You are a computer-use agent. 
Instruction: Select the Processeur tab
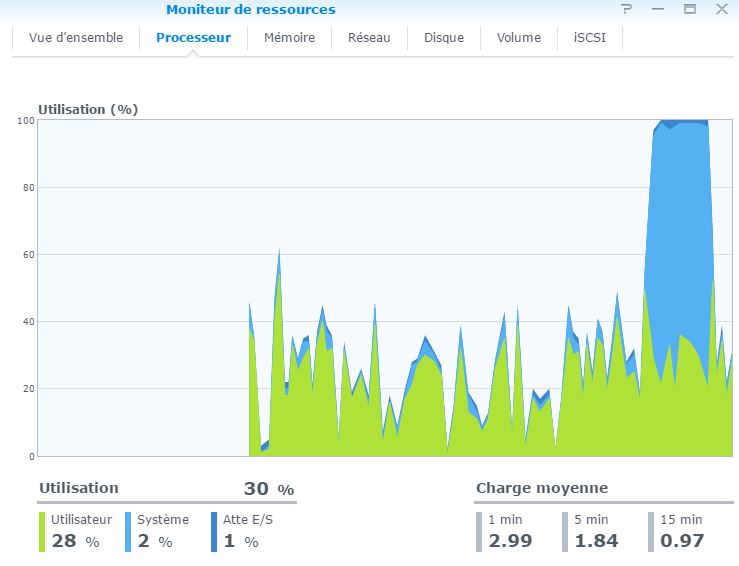(193, 38)
